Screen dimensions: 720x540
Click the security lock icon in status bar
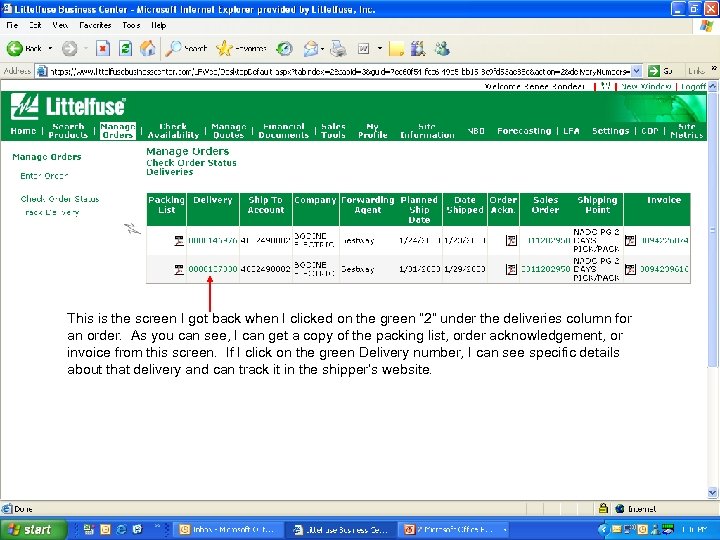(x=603, y=508)
